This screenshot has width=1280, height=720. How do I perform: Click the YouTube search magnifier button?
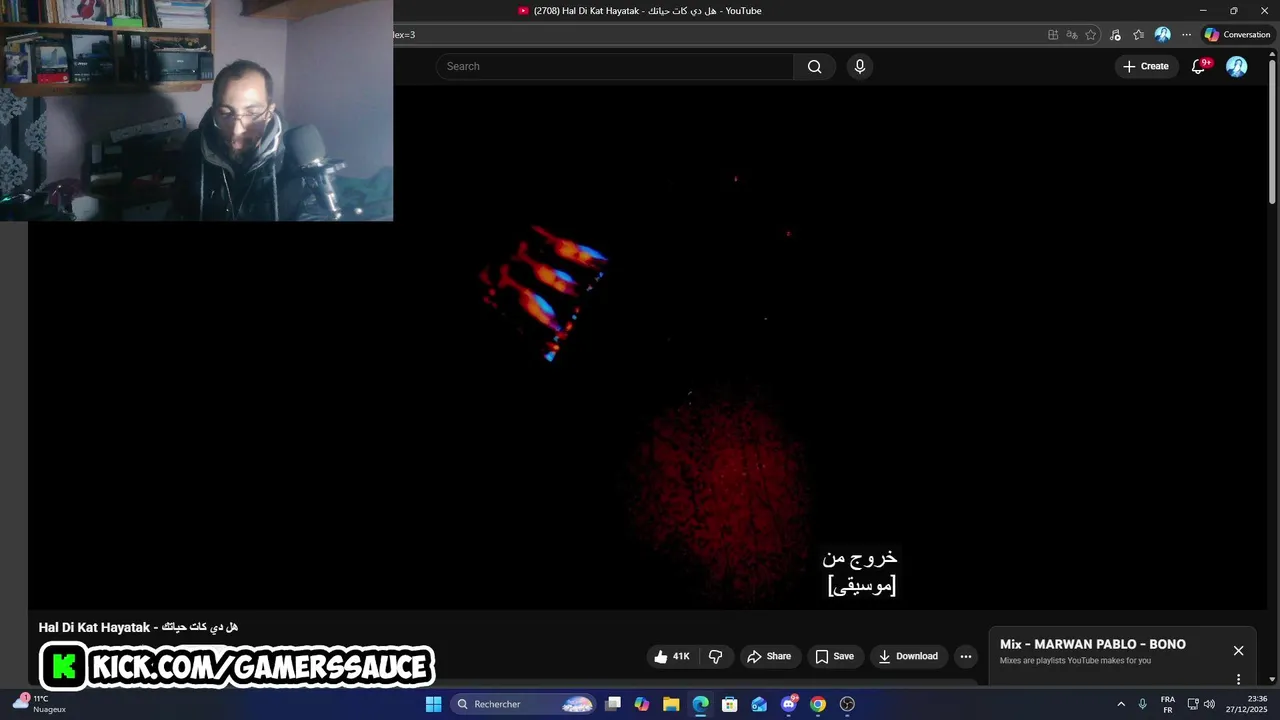pyautogui.click(x=814, y=66)
